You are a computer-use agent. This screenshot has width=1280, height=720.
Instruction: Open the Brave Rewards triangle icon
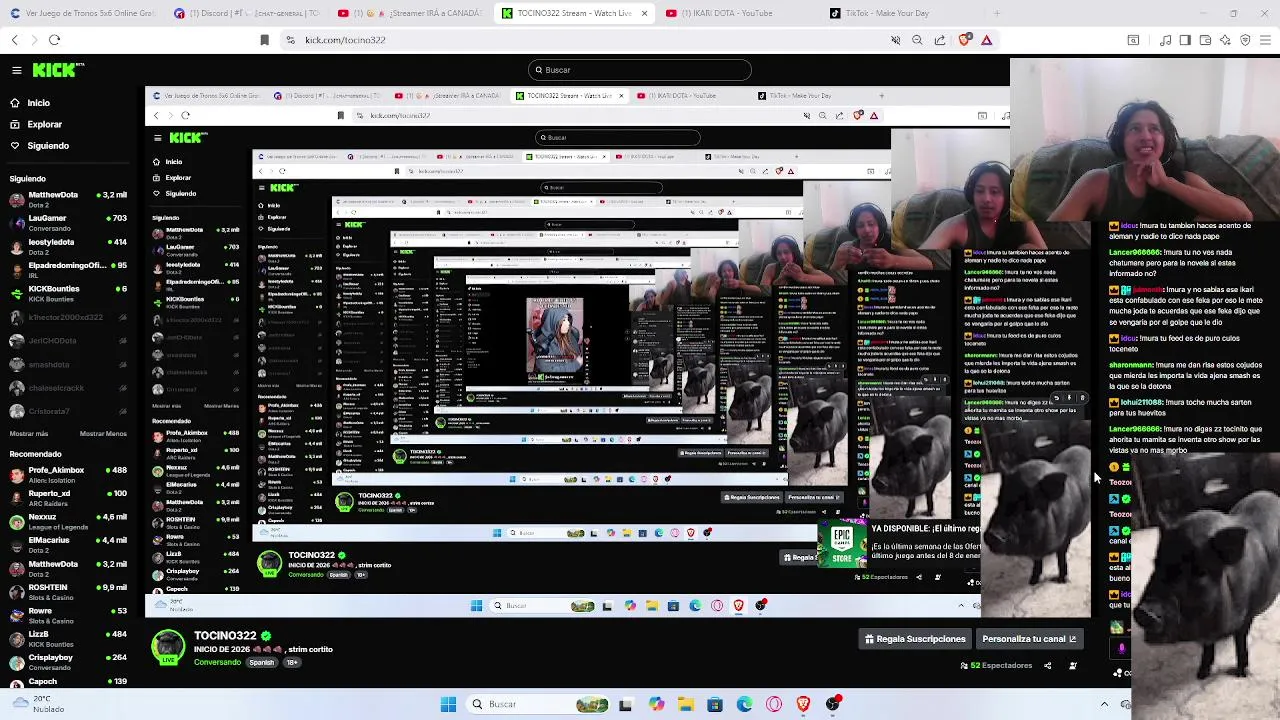coord(986,40)
